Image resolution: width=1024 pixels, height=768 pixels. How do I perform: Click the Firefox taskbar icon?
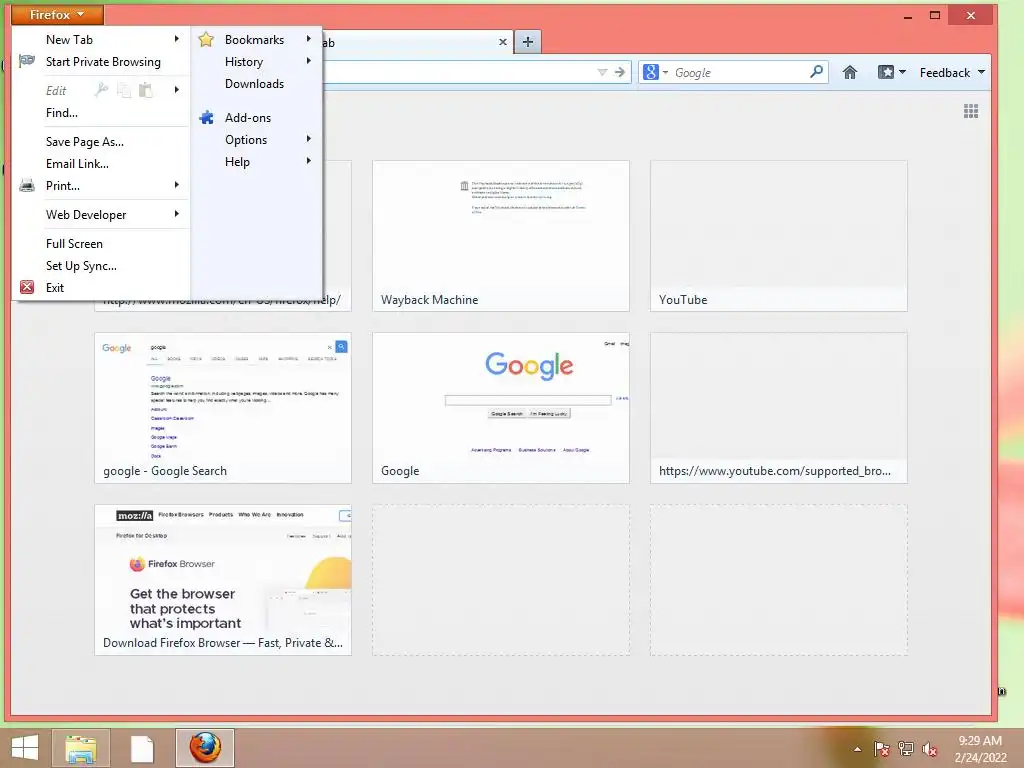point(204,748)
